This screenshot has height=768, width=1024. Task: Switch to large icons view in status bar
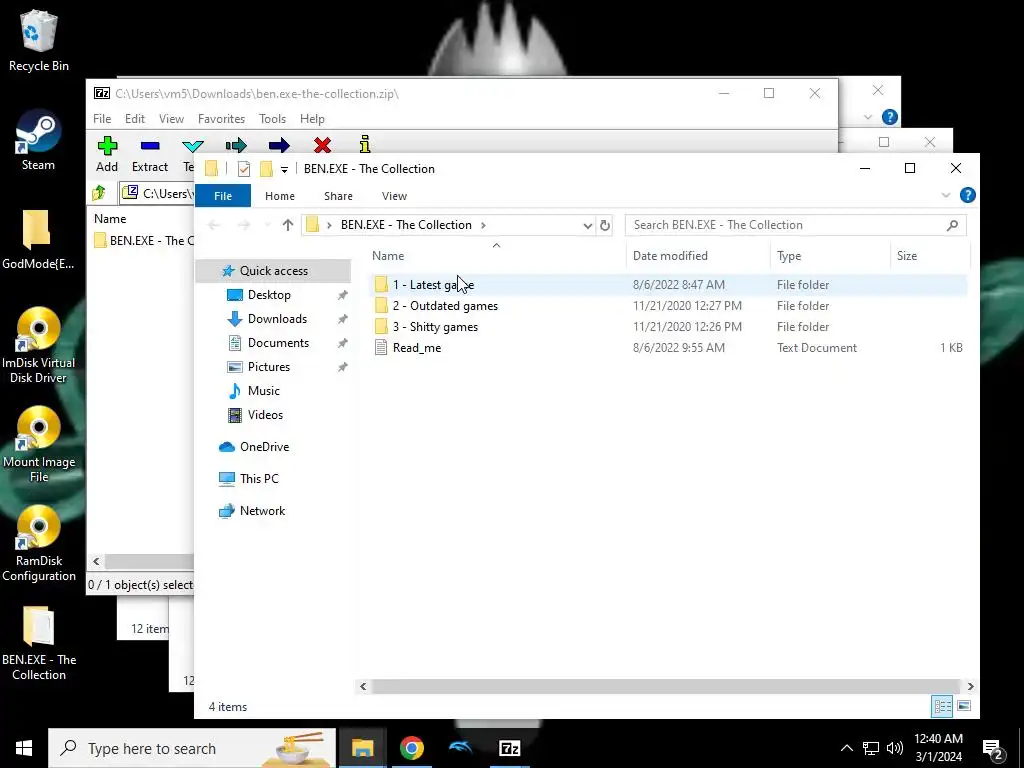(x=964, y=706)
